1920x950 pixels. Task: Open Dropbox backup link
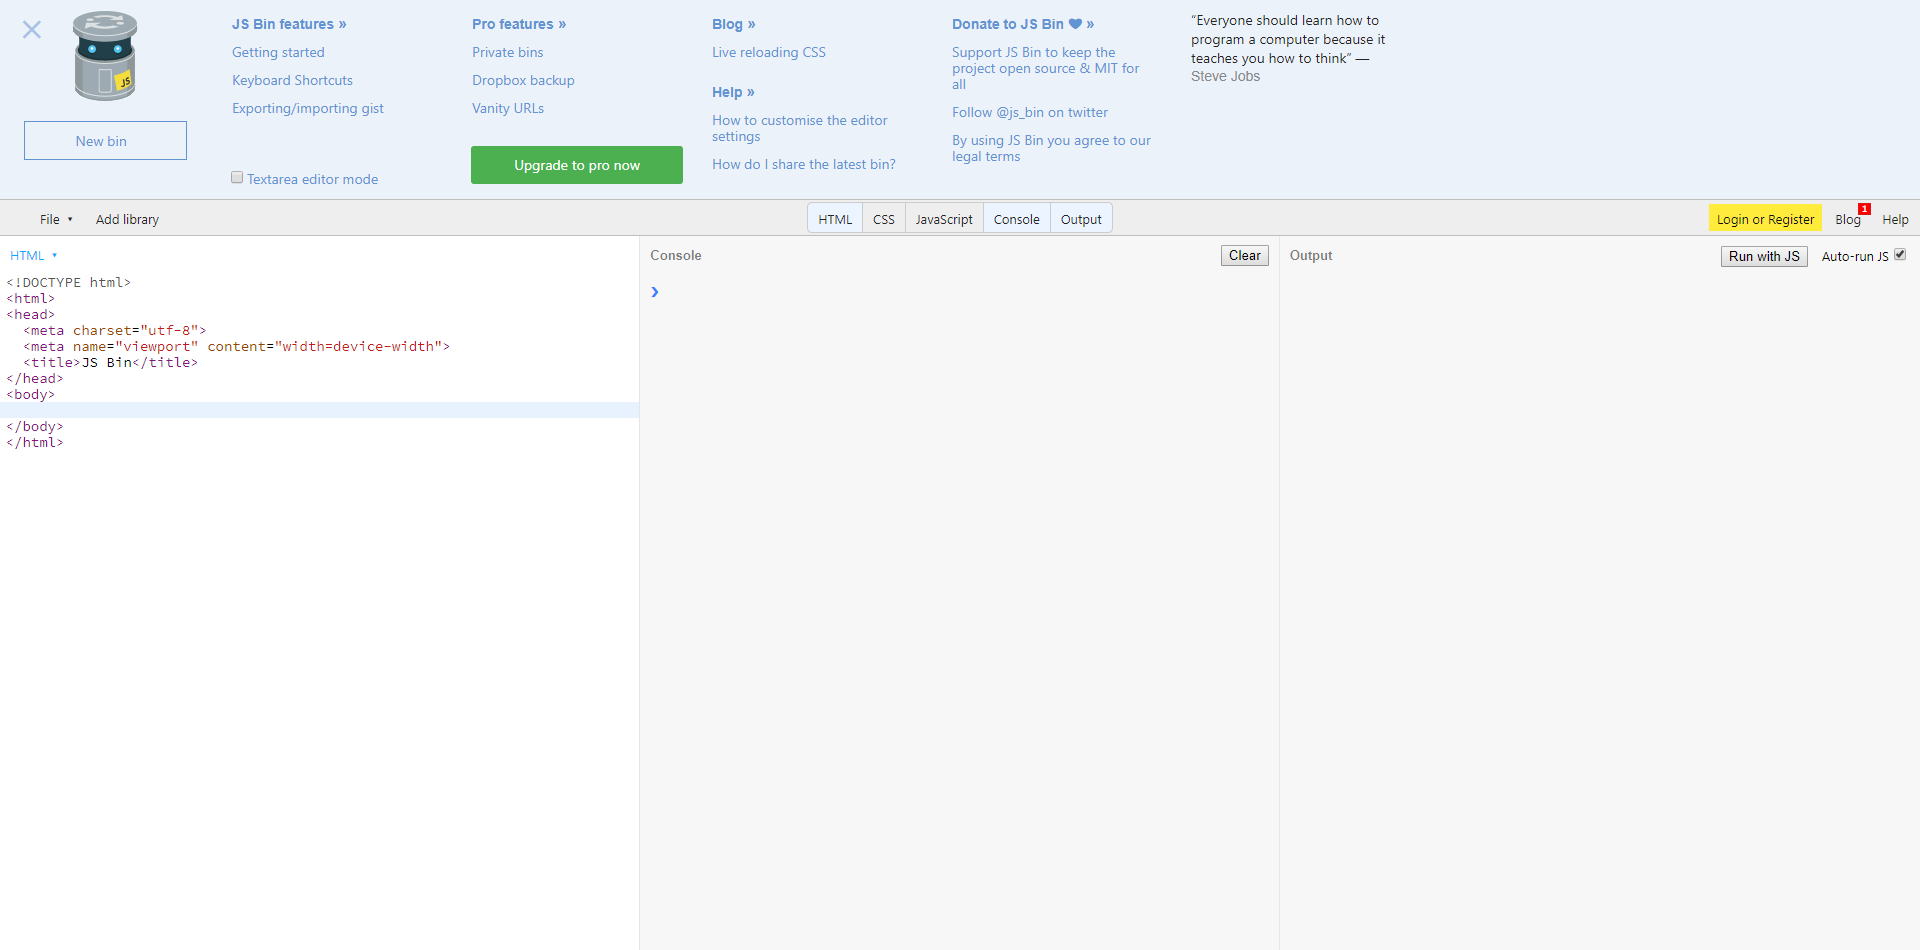click(x=523, y=80)
